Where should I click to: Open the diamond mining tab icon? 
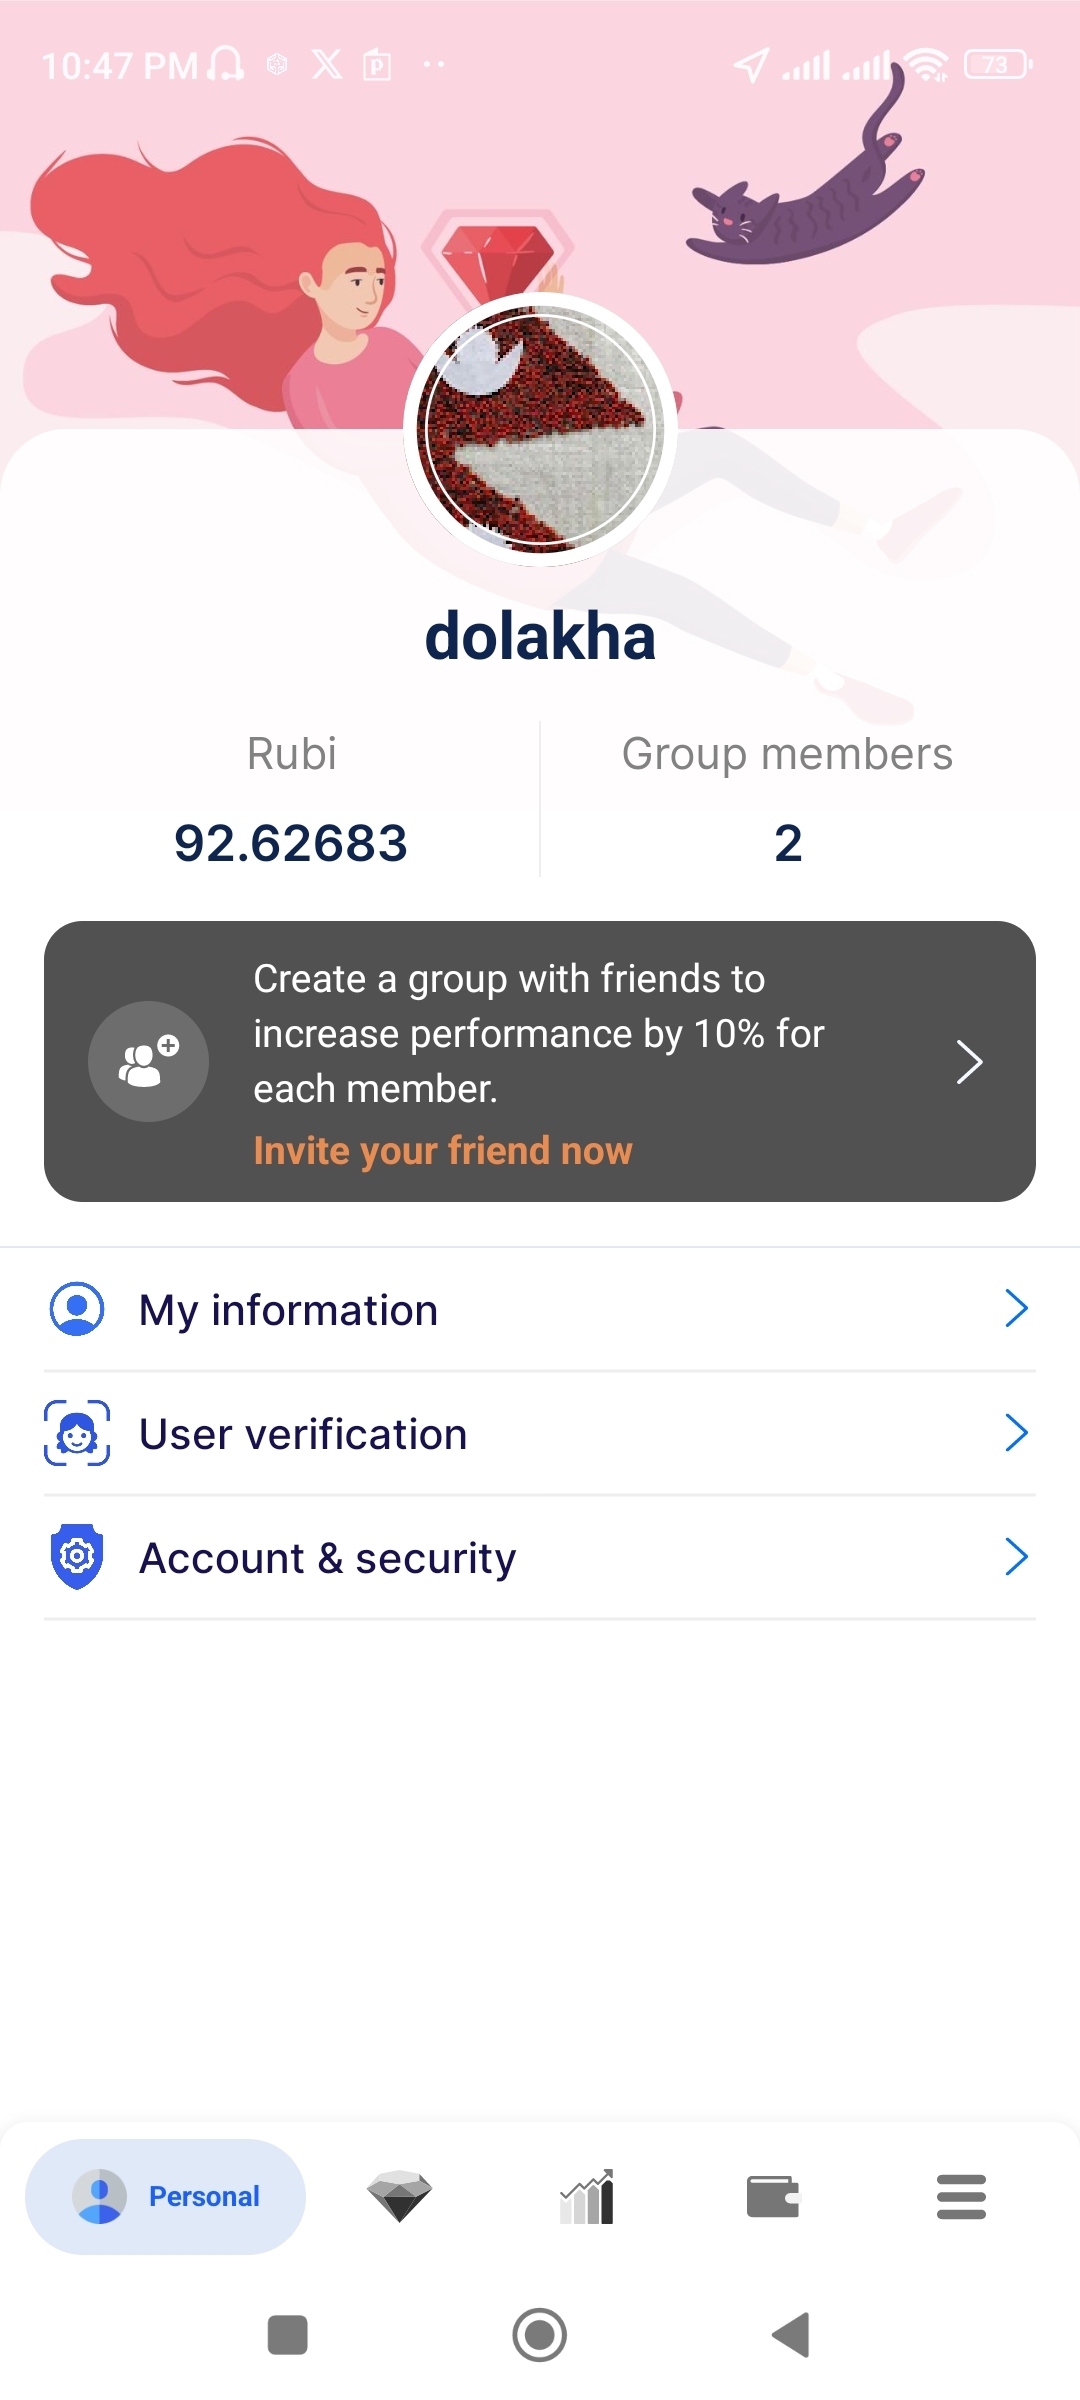point(399,2196)
